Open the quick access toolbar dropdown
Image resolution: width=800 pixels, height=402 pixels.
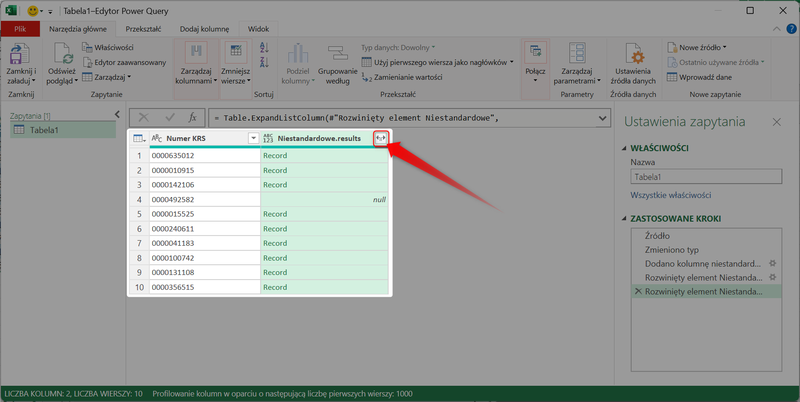(x=50, y=11)
